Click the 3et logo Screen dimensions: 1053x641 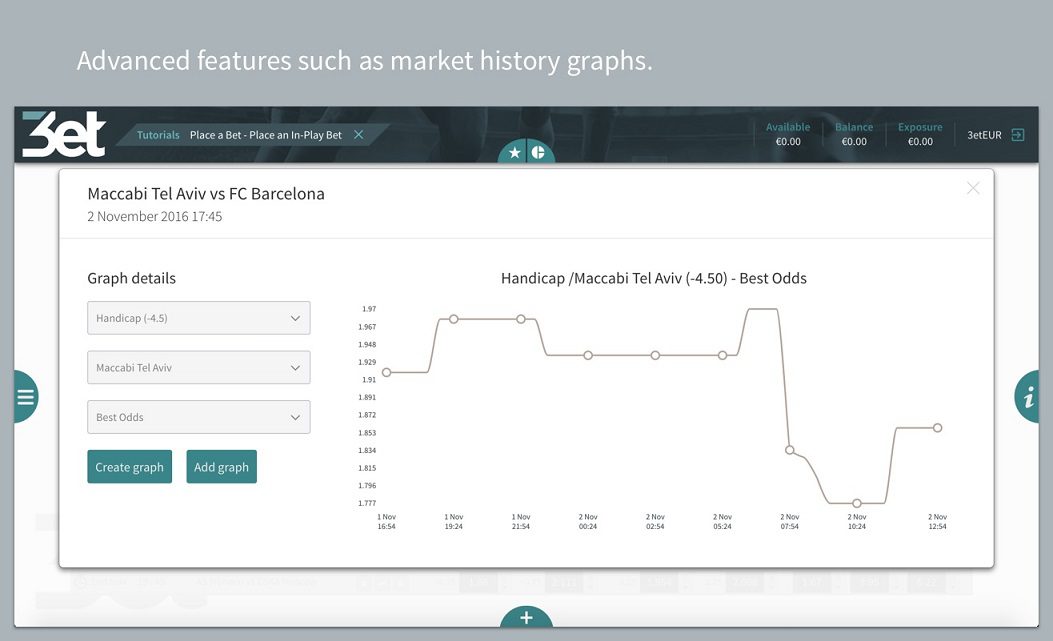point(64,134)
